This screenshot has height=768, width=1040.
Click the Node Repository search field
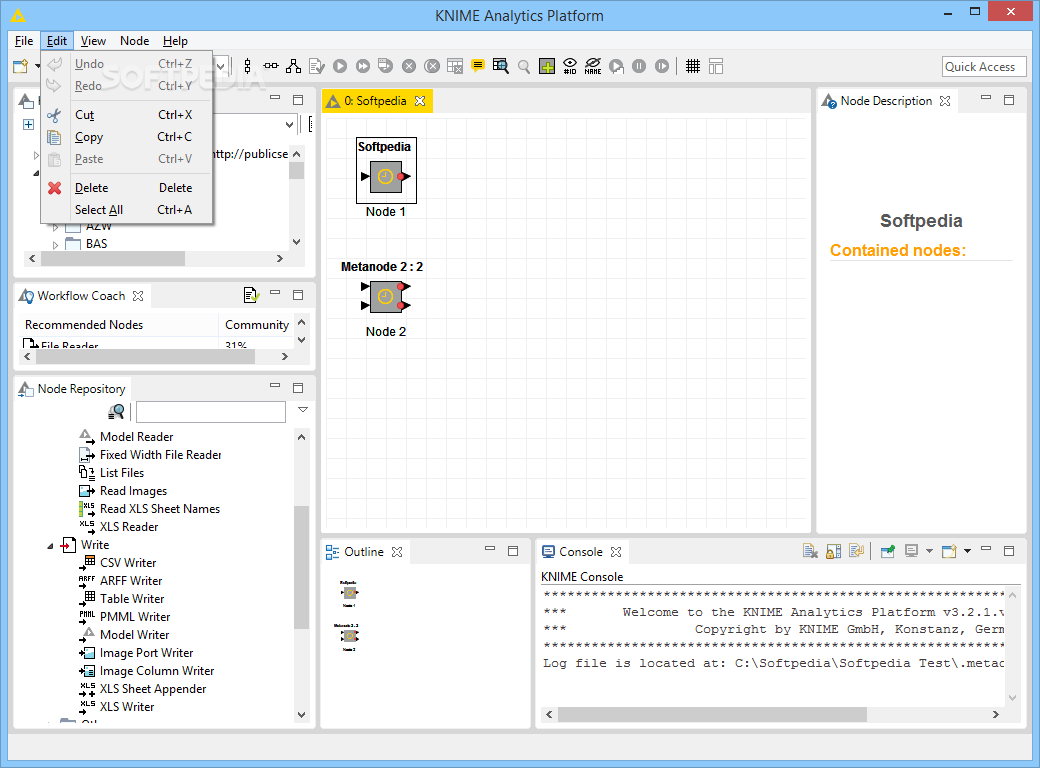click(211, 412)
